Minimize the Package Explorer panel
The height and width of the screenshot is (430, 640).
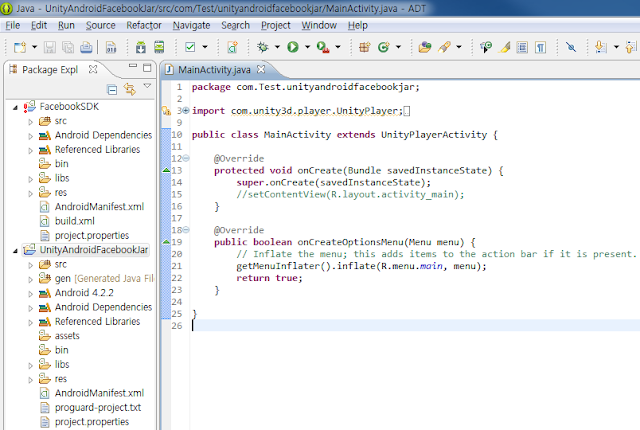[x=133, y=66]
